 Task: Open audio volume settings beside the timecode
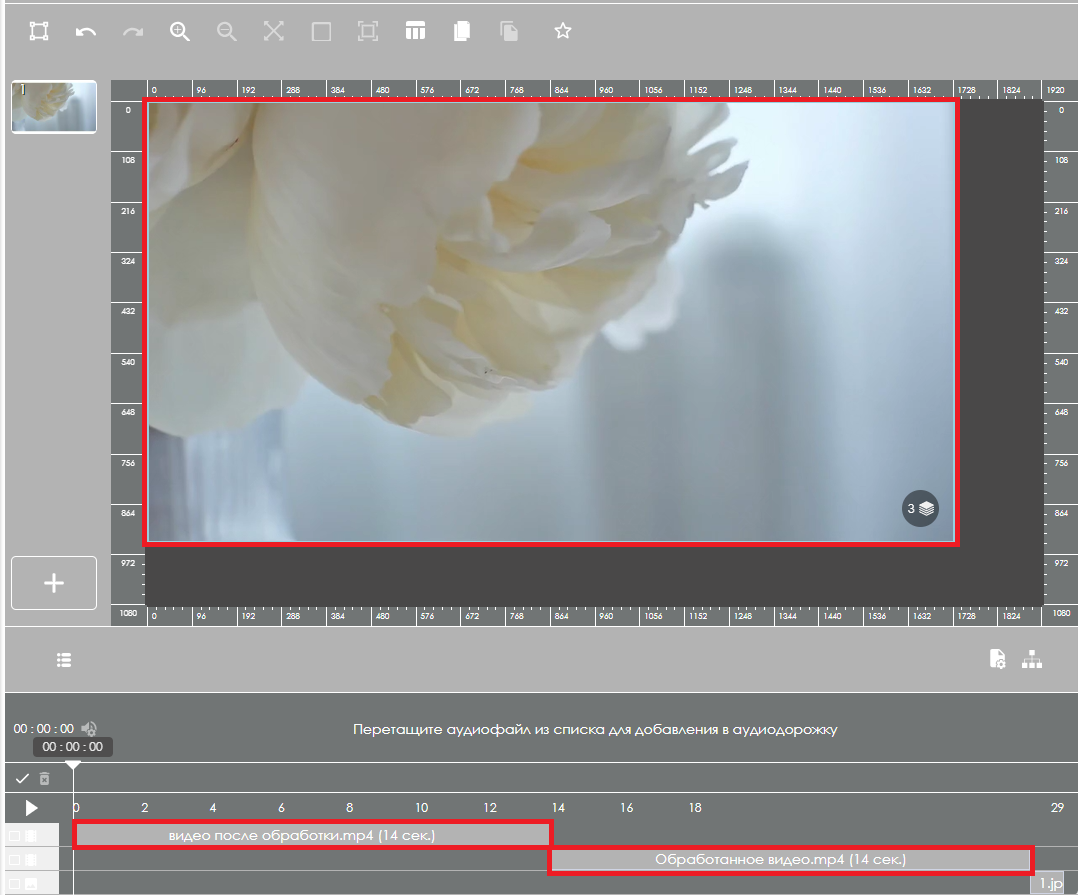tap(90, 729)
